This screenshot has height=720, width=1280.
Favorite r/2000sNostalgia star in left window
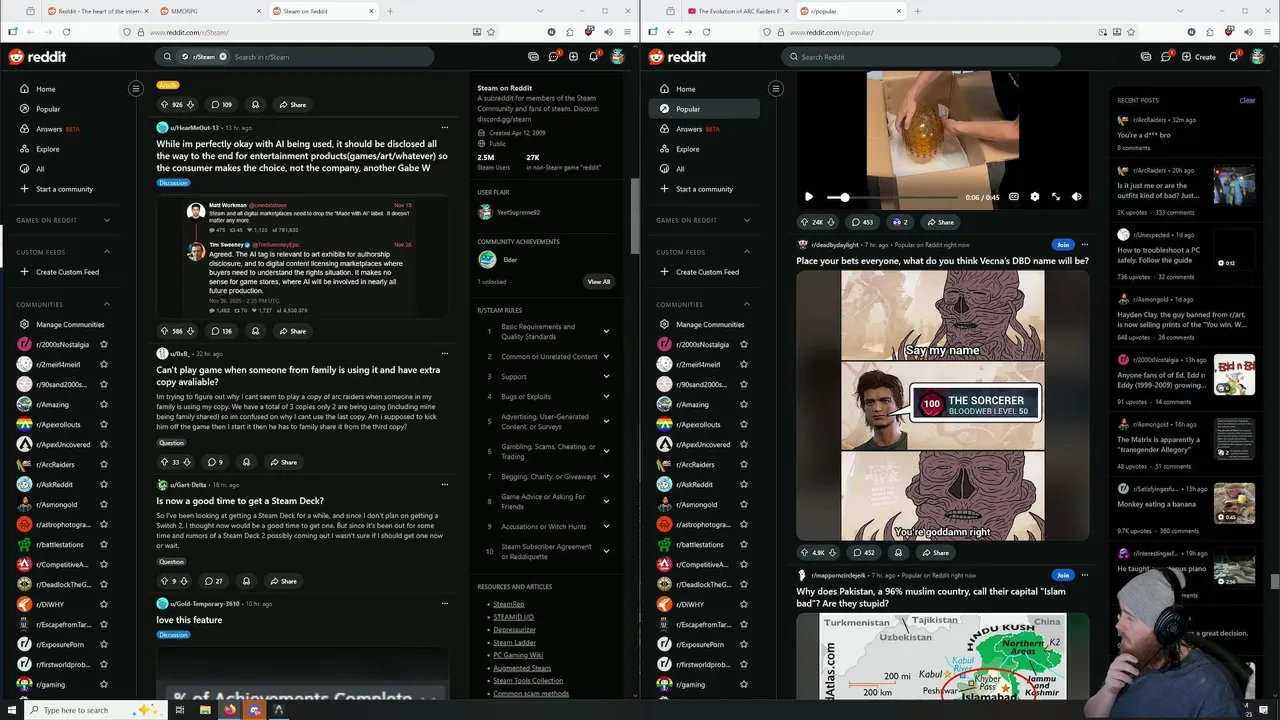[104, 344]
